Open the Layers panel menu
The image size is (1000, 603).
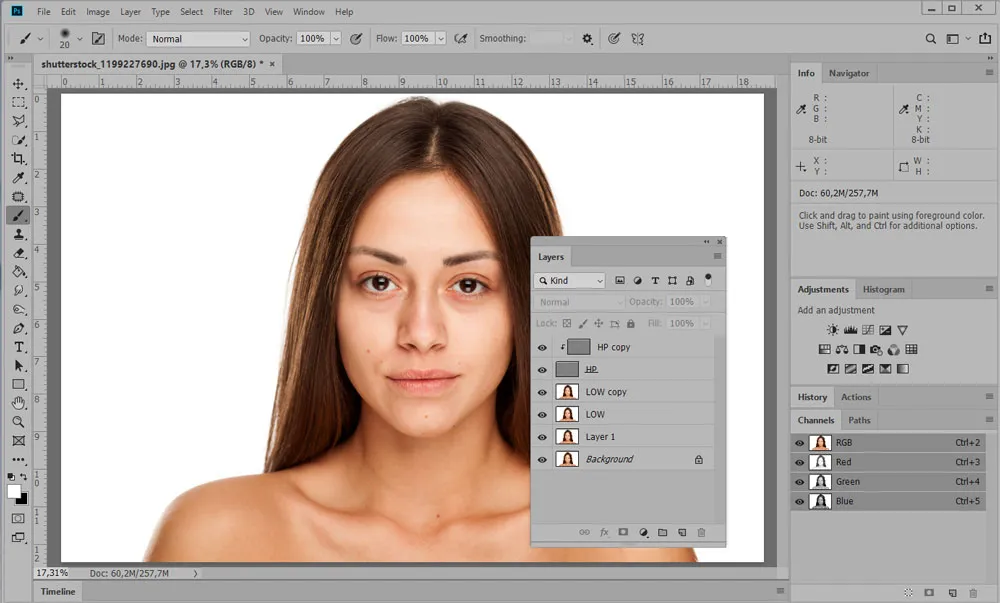tap(717, 256)
